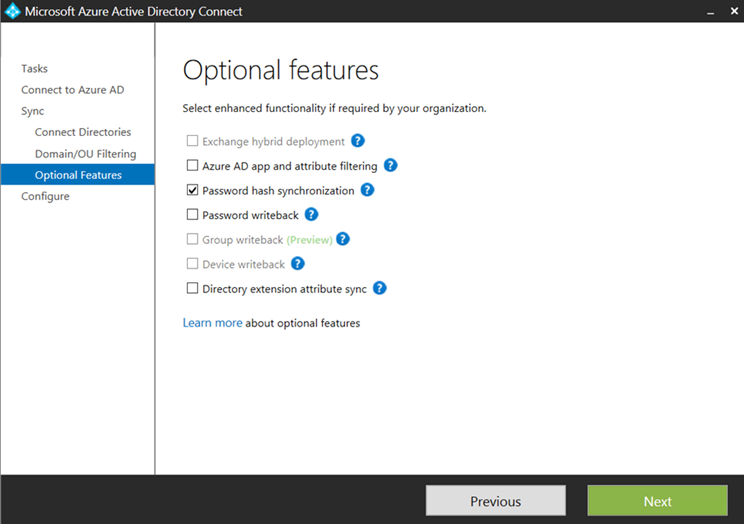Uncheck Password hash synchronization

click(193, 190)
